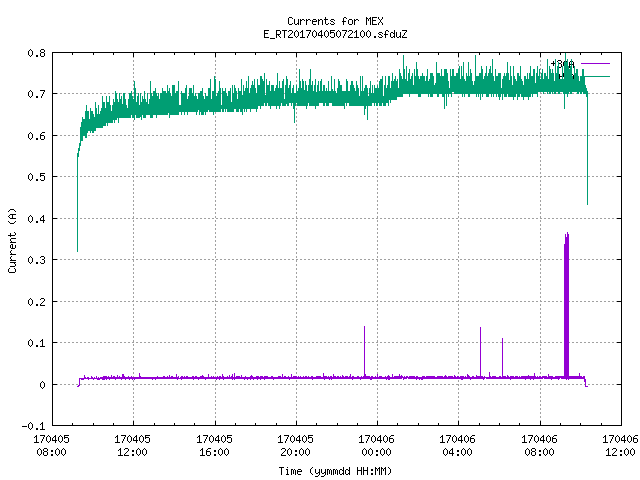Click the "Time (yymmdd HH:MM)" x-axis label
The height and width of the screenshot is (480, 640).
point(335,471)
